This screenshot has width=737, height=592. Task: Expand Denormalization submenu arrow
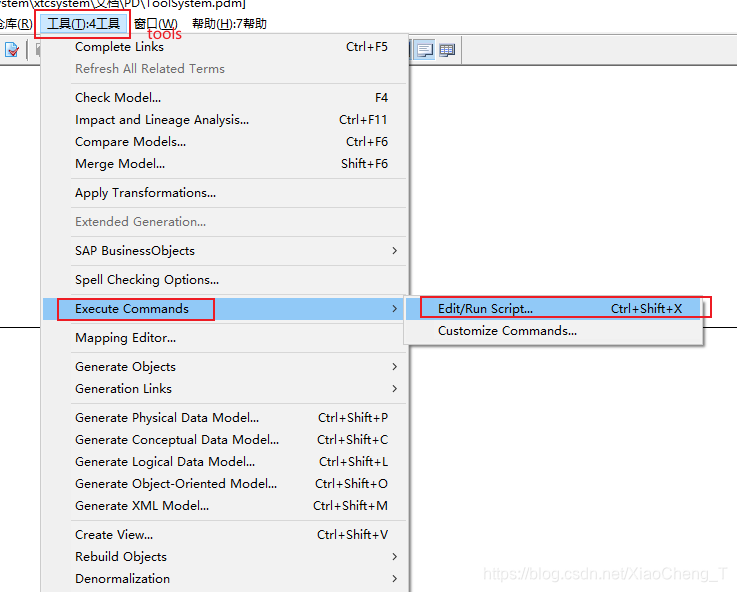[394, 578]
